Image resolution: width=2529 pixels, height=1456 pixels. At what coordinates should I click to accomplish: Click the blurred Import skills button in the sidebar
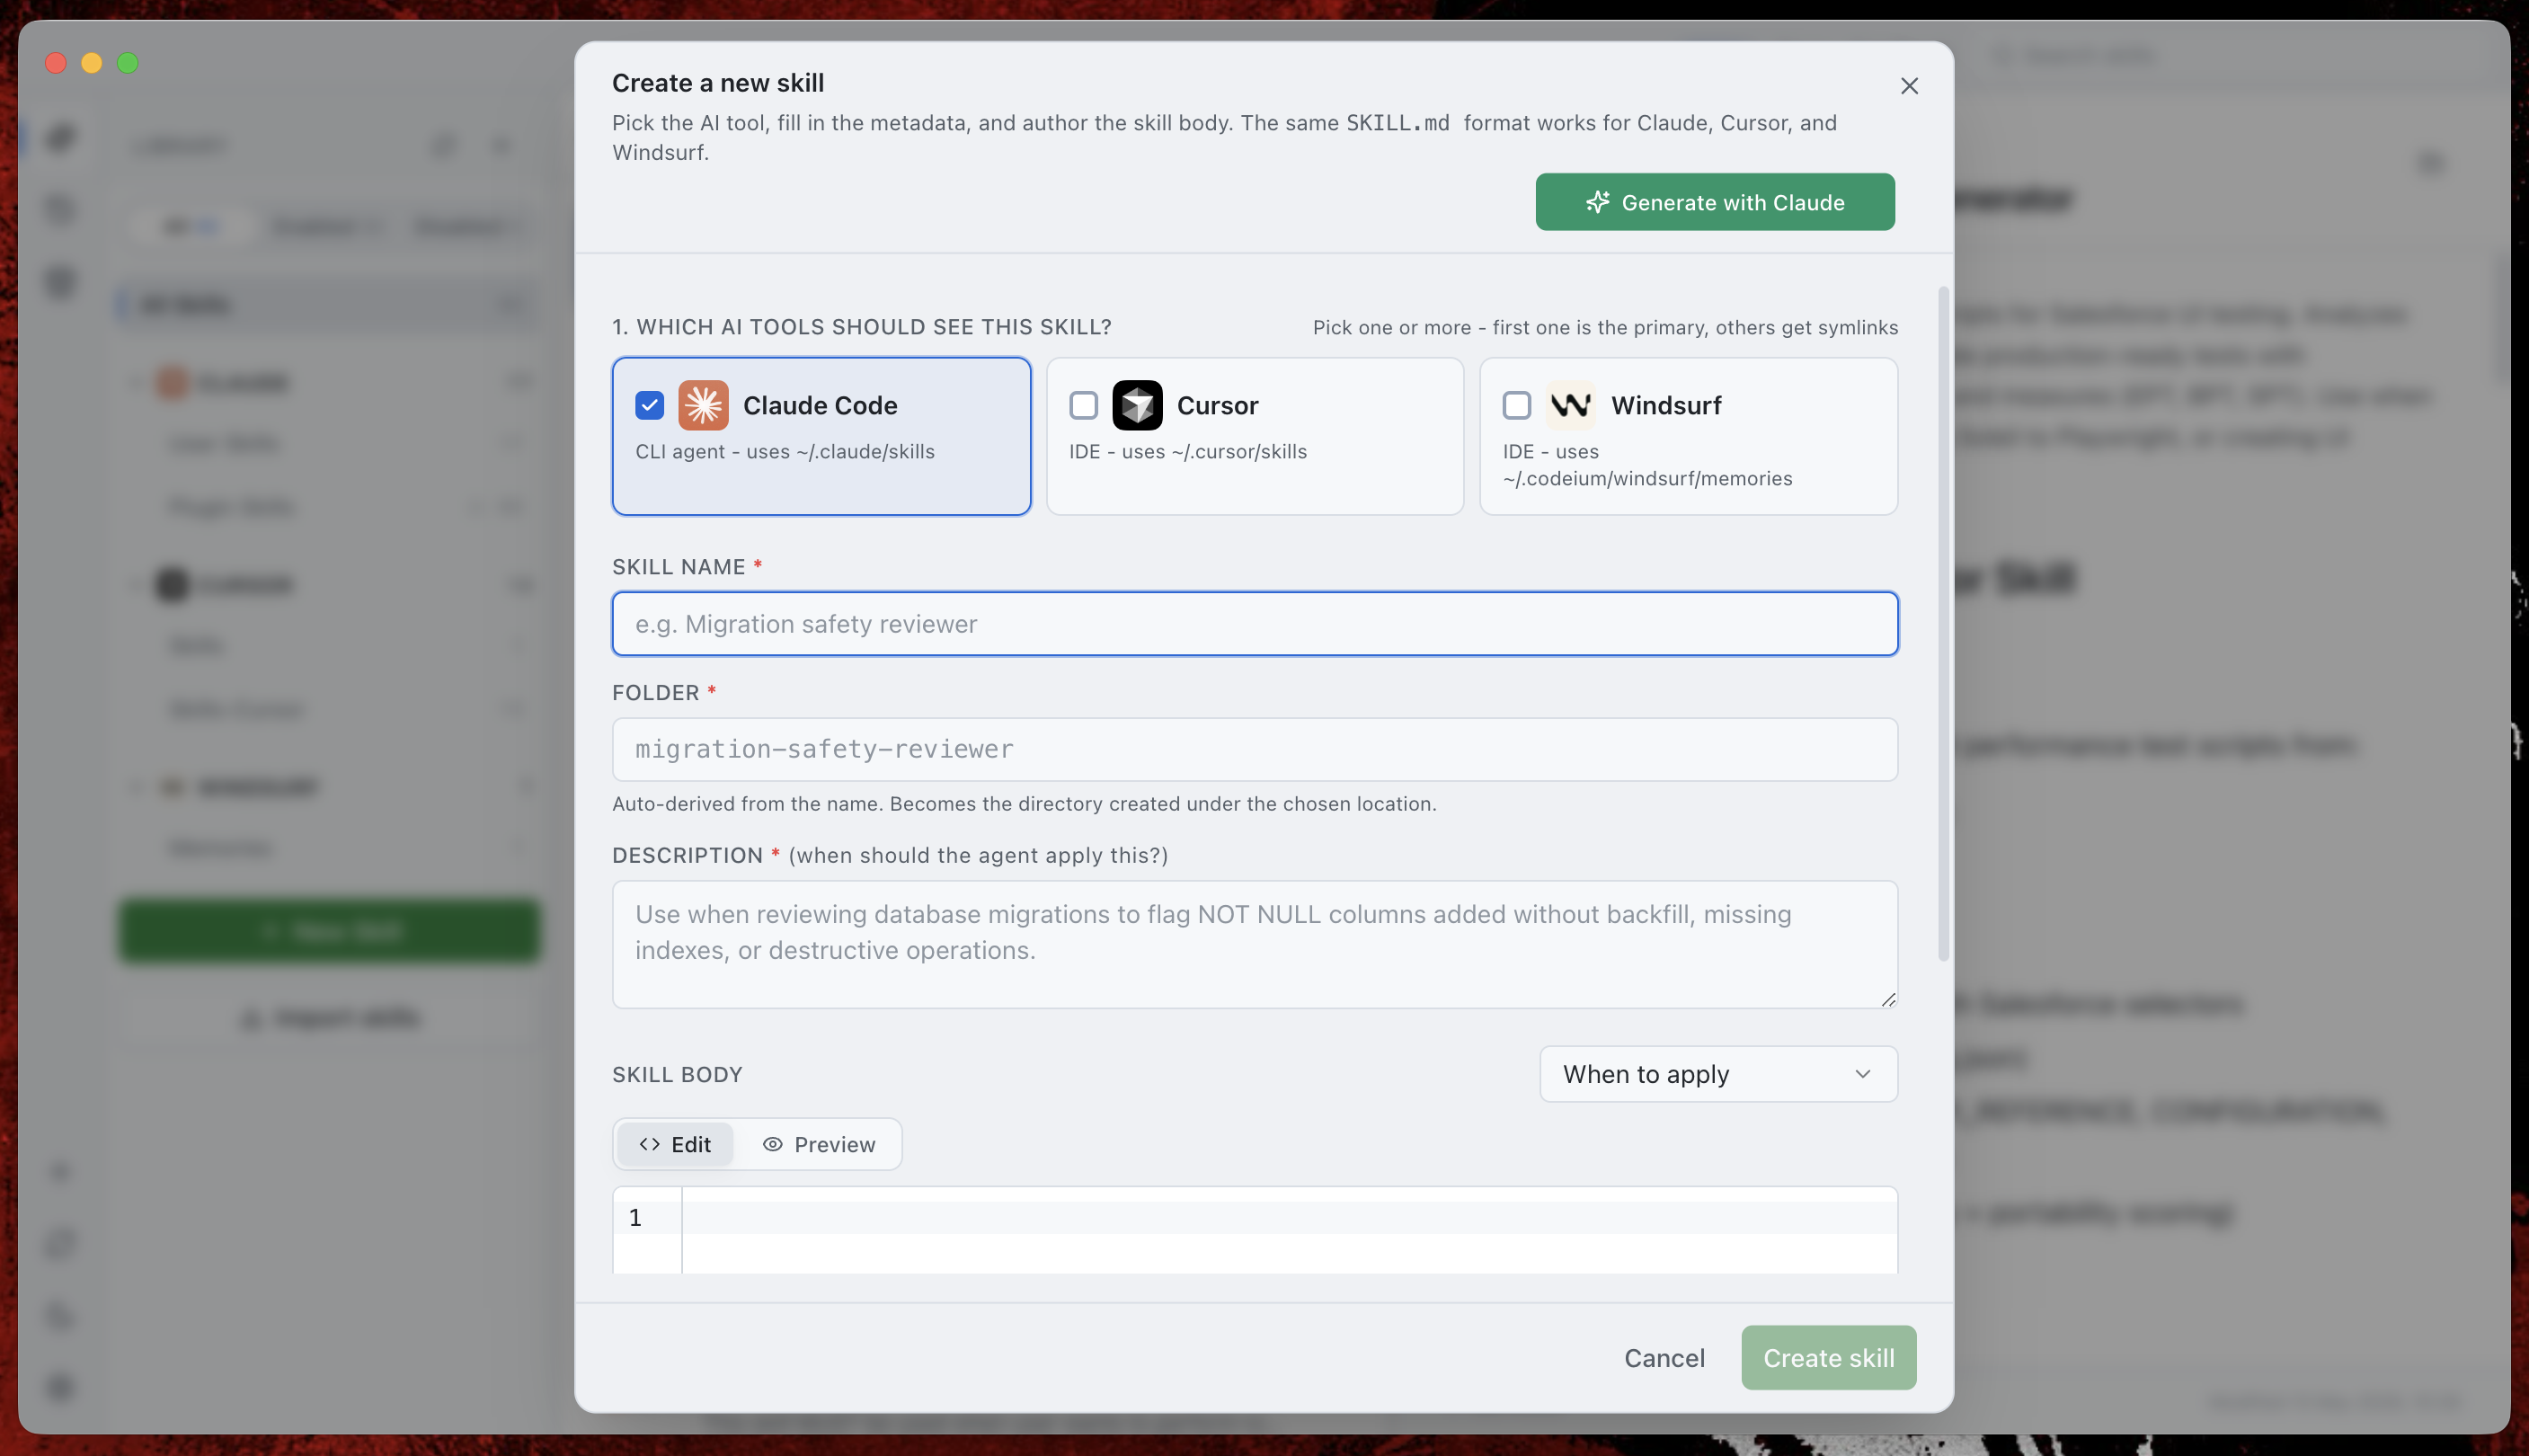pyautogui.click(x=330, y=1019)
